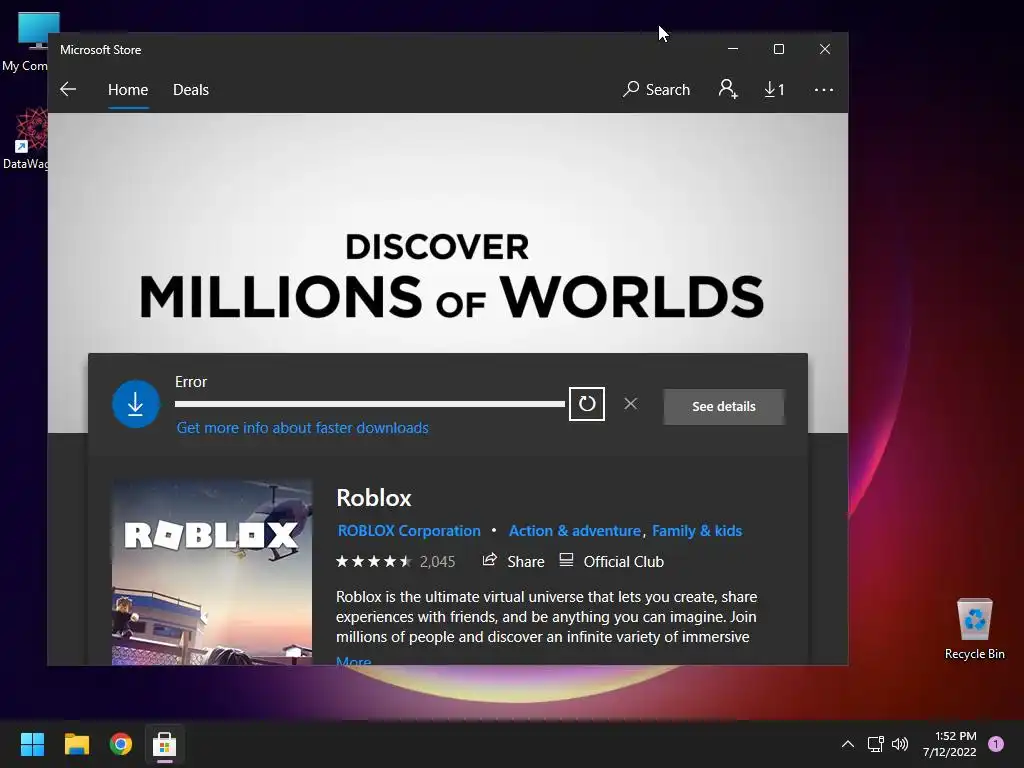Share the Roblox app page
This screenshot has width=1024, height=768.
[x=513, y=561]
